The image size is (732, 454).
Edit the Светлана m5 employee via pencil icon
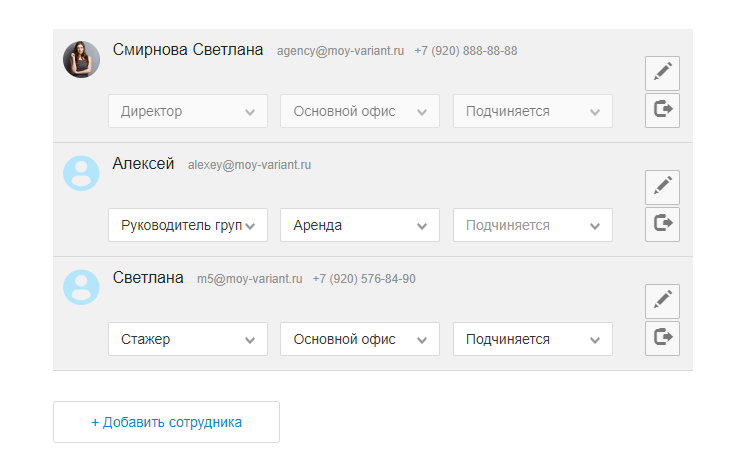pyautogui.click(x=662, y=302)
